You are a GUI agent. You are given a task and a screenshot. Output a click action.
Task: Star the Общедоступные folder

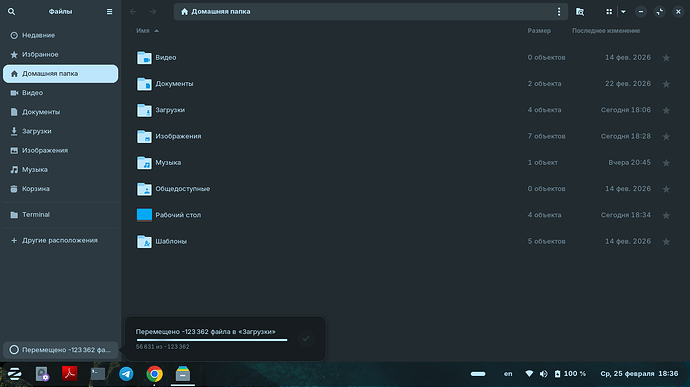click(x=666, y=189)
